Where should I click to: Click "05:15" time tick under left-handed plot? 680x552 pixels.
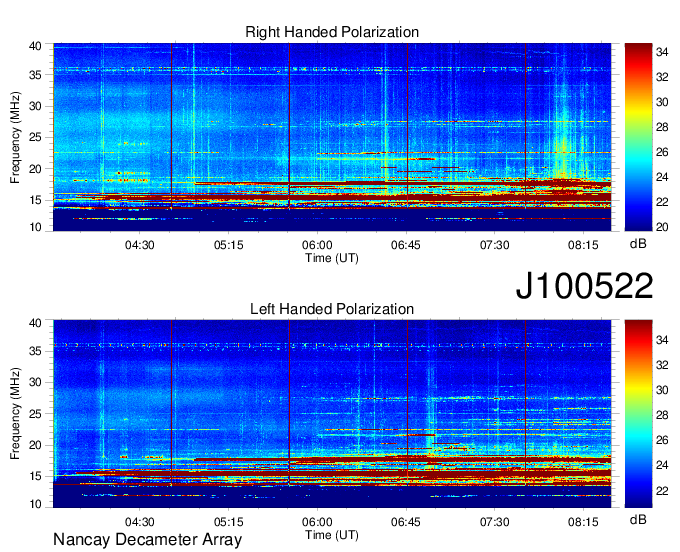(229, 522)
